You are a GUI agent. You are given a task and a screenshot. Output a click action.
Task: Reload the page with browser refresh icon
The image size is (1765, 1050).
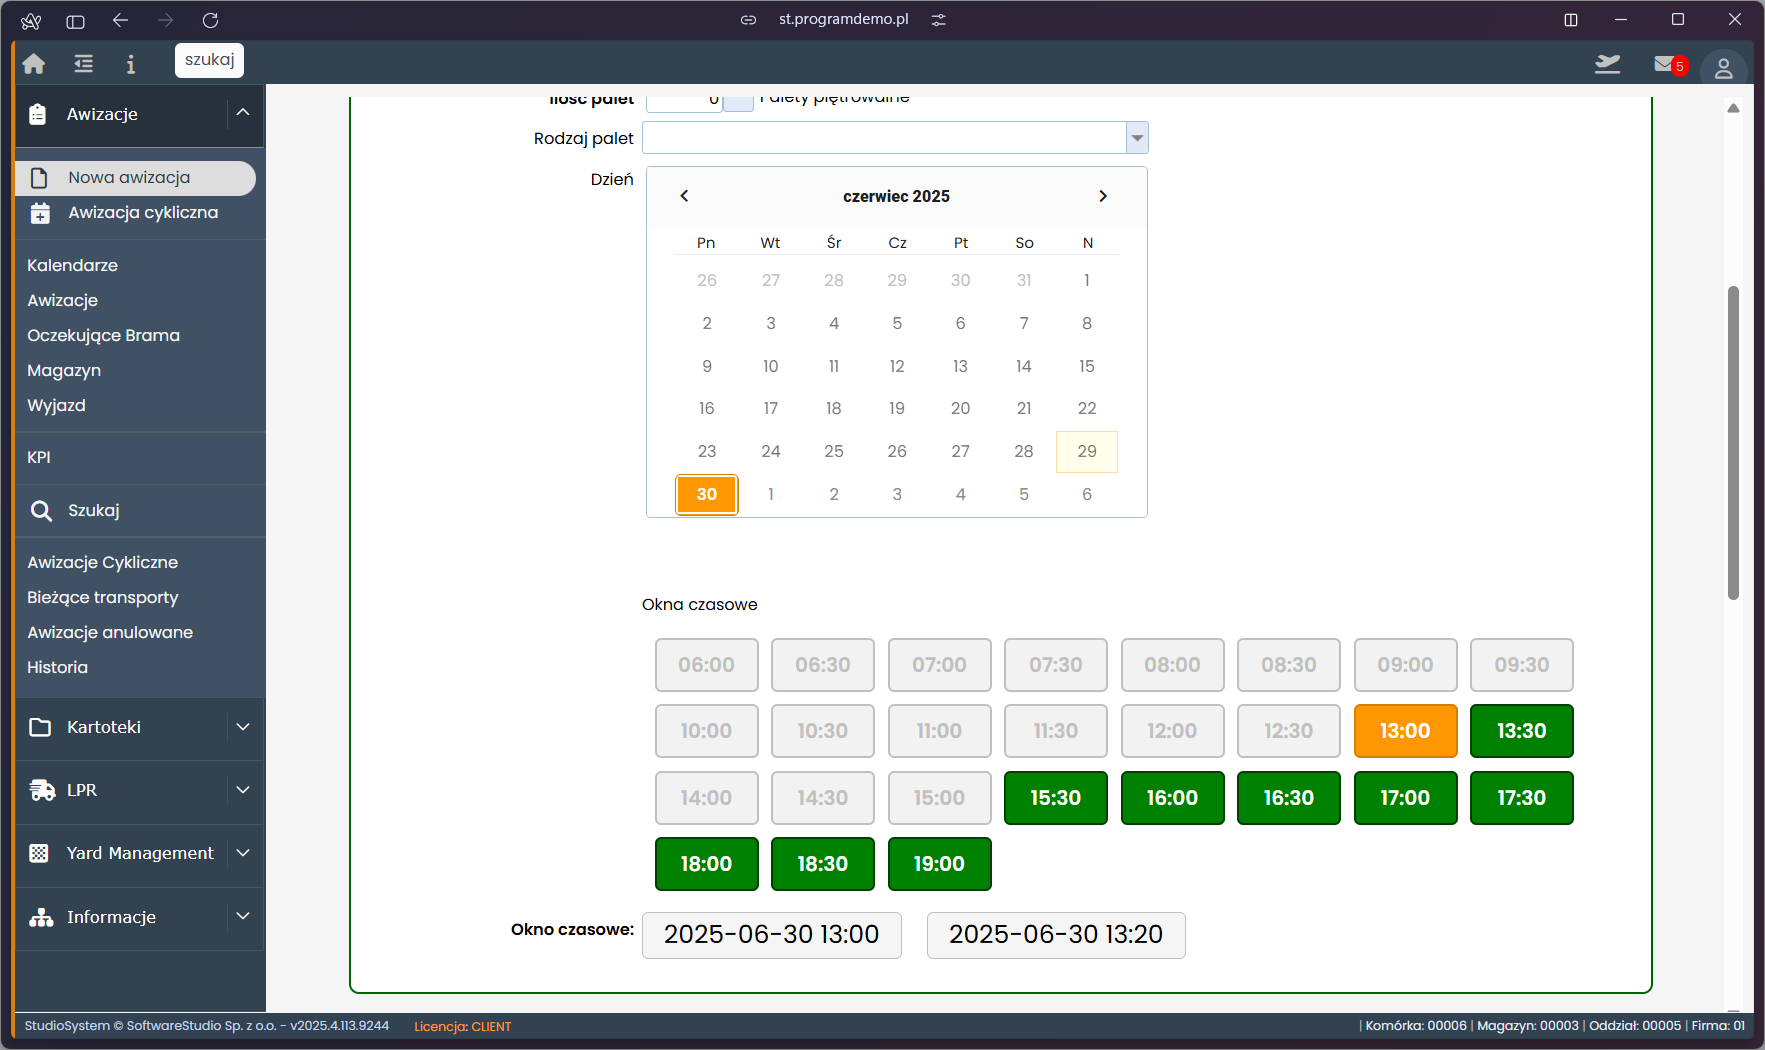click(x=210, y=20)
